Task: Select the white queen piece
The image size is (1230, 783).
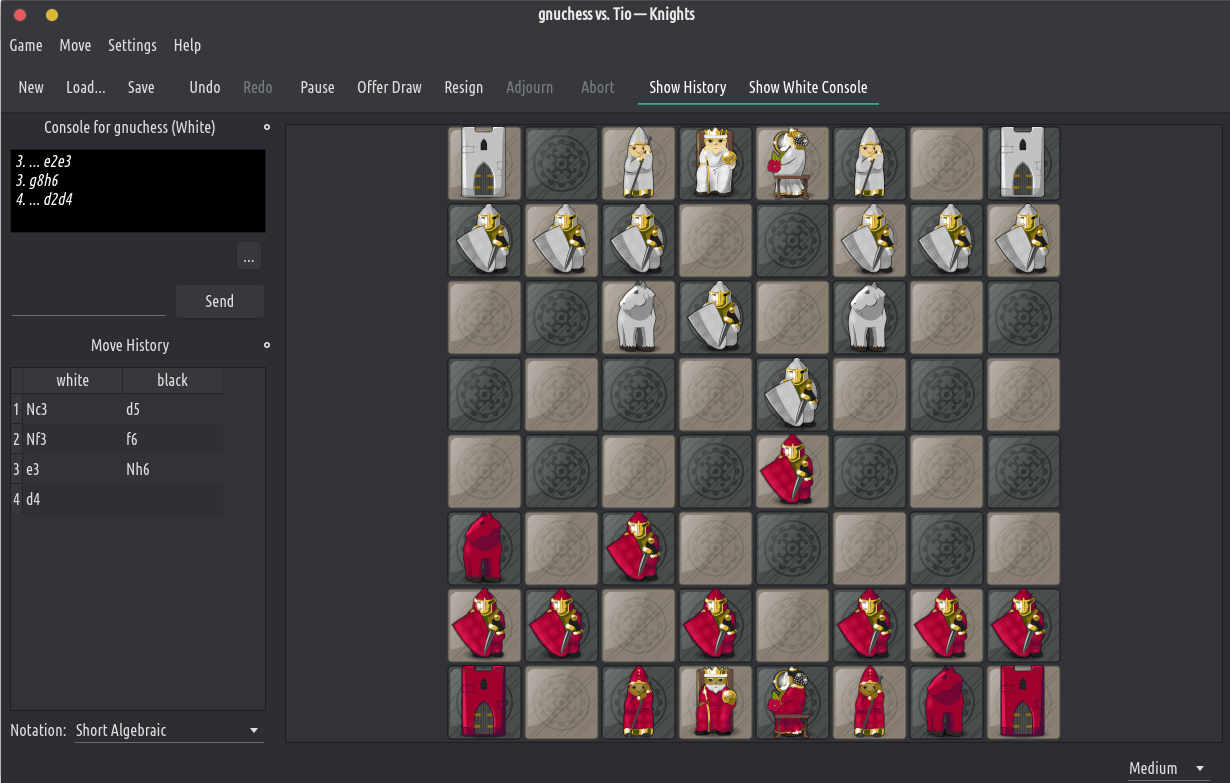Action: 792,163
